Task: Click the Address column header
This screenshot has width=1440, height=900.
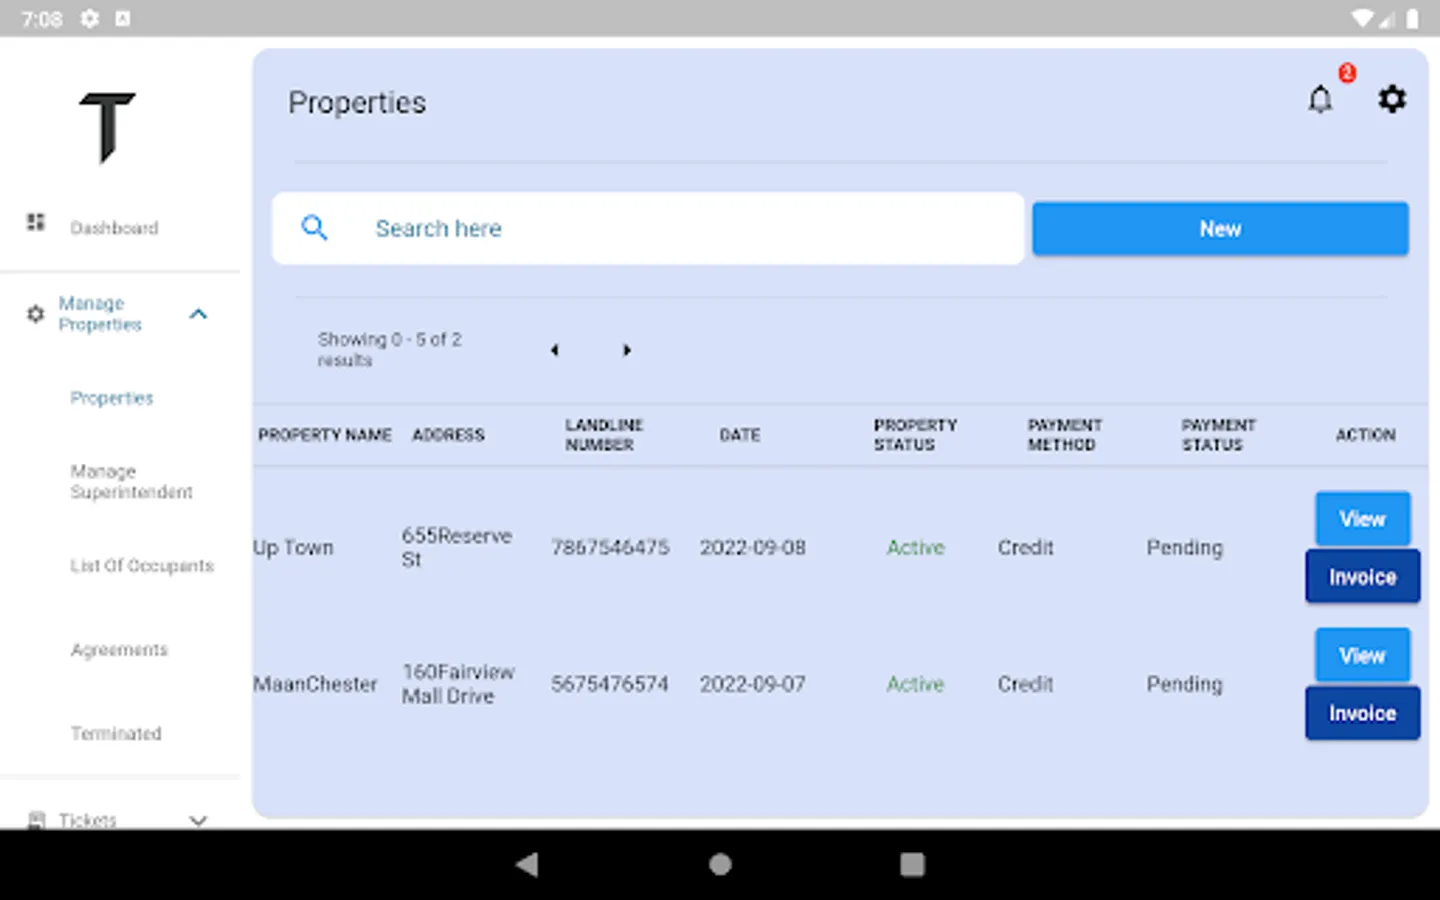Action: (x=448, y=435)
